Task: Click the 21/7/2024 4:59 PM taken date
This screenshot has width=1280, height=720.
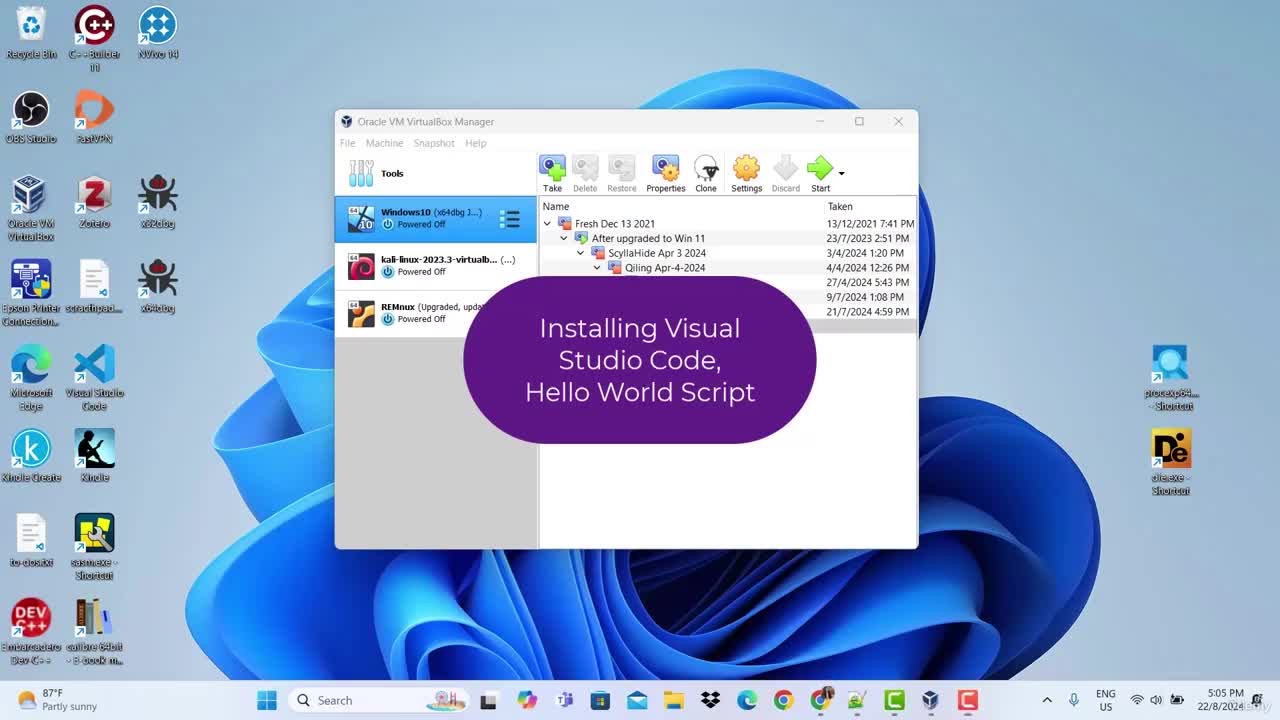Action: click(x=868, y=312)
